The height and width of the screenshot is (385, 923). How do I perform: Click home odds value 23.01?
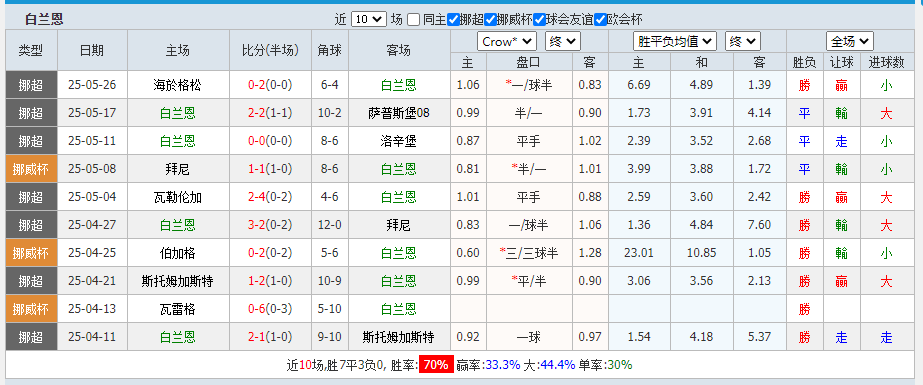(639, 253)
